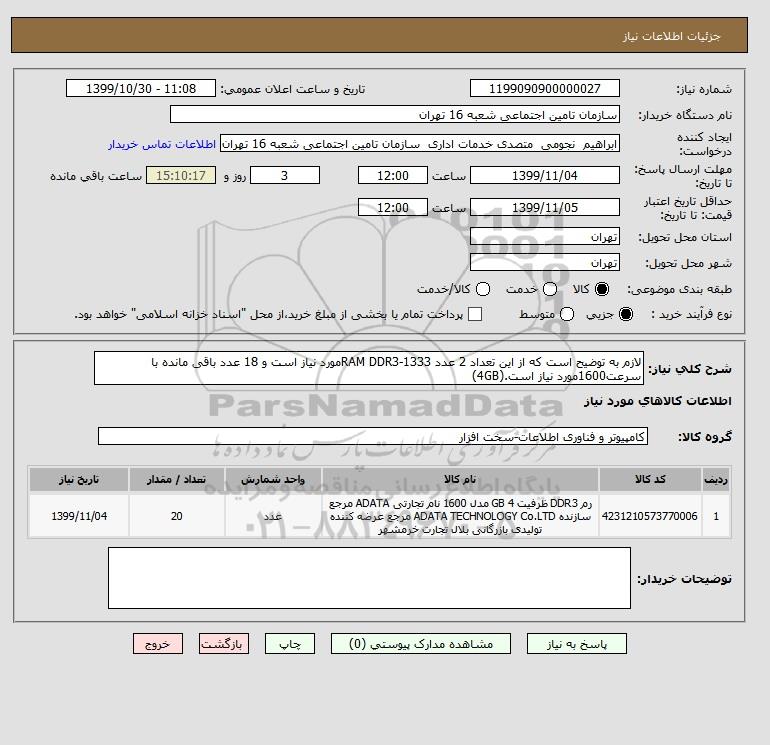This screenshot has height=745, width=770.
Task: Click the buyer organization name field
Action: [x=395, y=114]
